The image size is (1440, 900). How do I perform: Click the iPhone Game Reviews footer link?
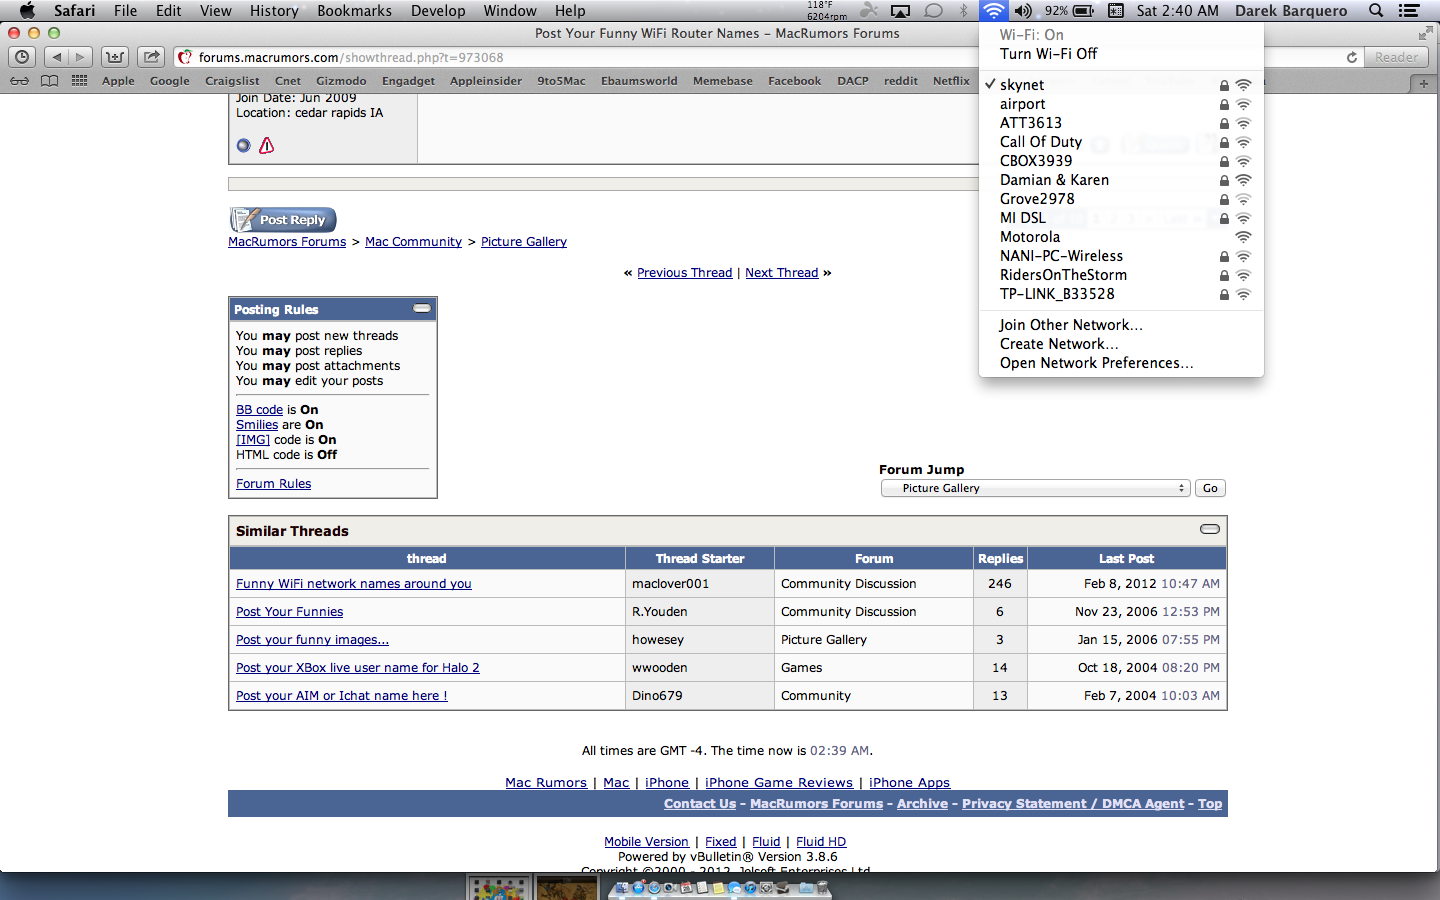click(x=779, y=782)
